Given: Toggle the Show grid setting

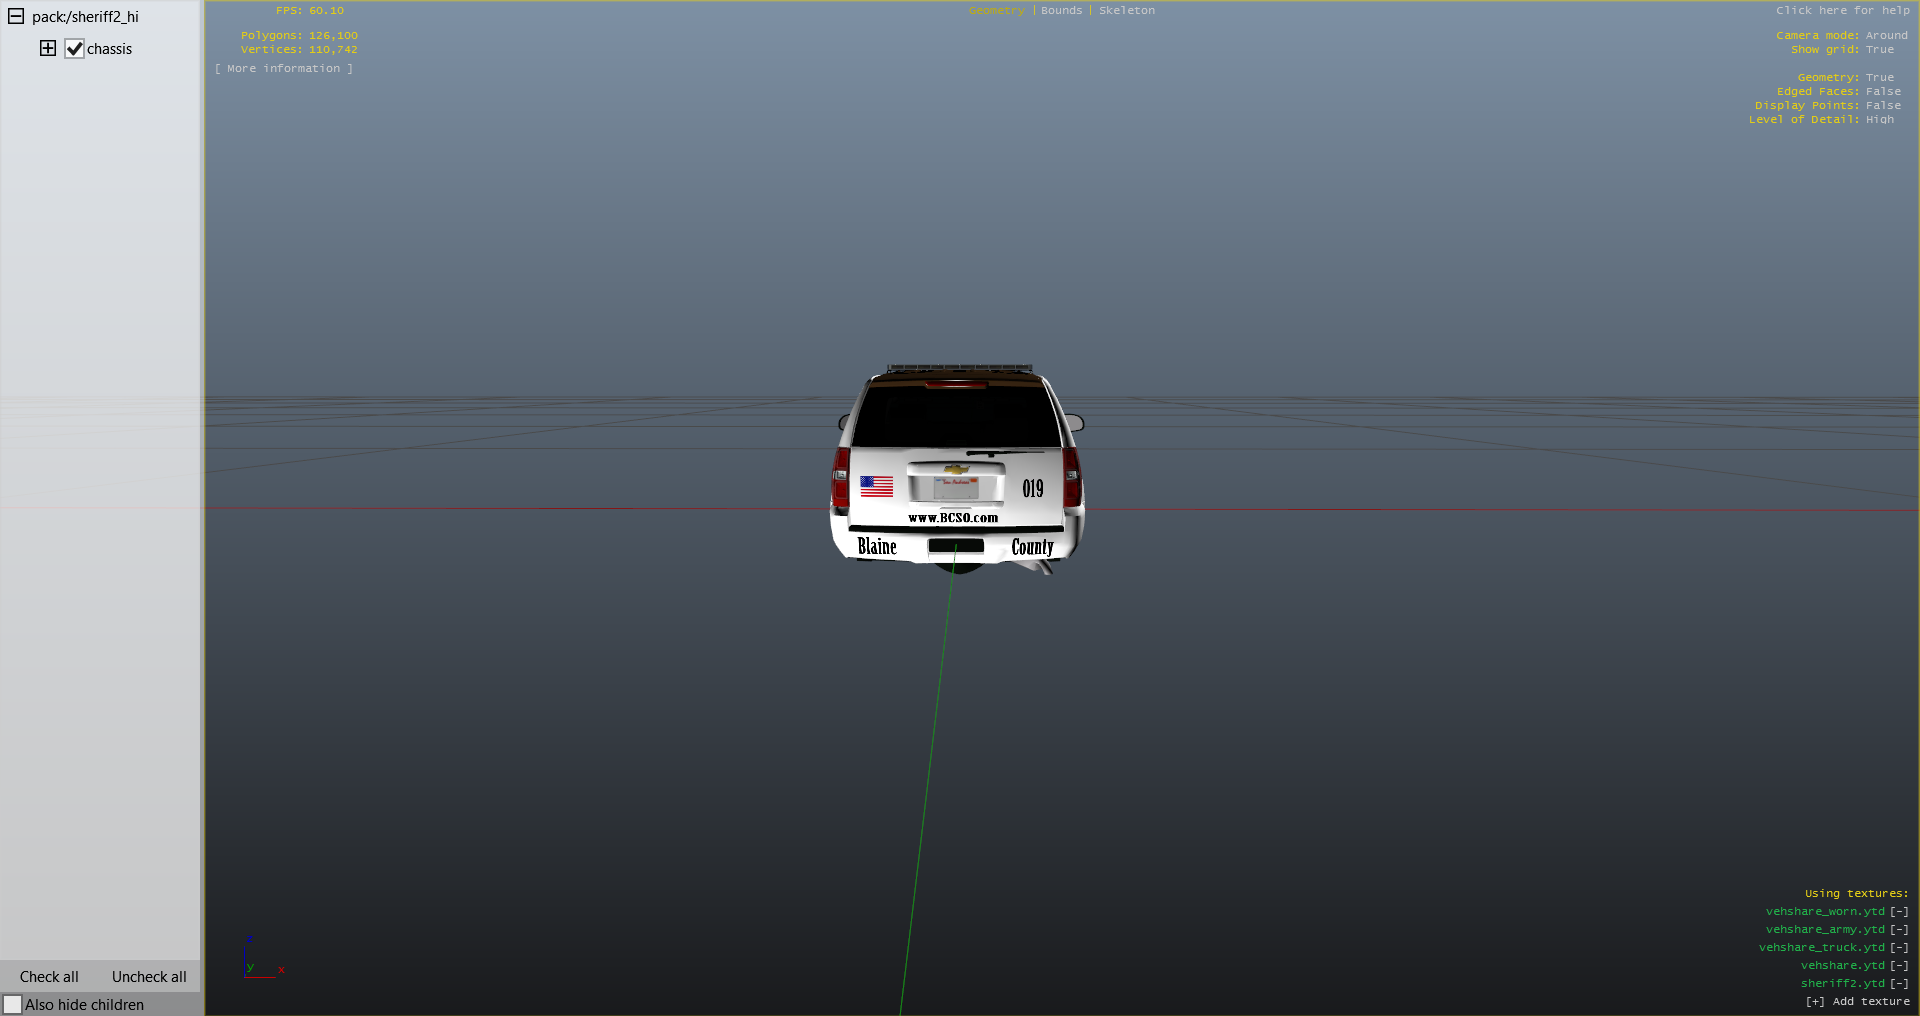Looking at the screenshot, I should click(x=1879, y=50).
